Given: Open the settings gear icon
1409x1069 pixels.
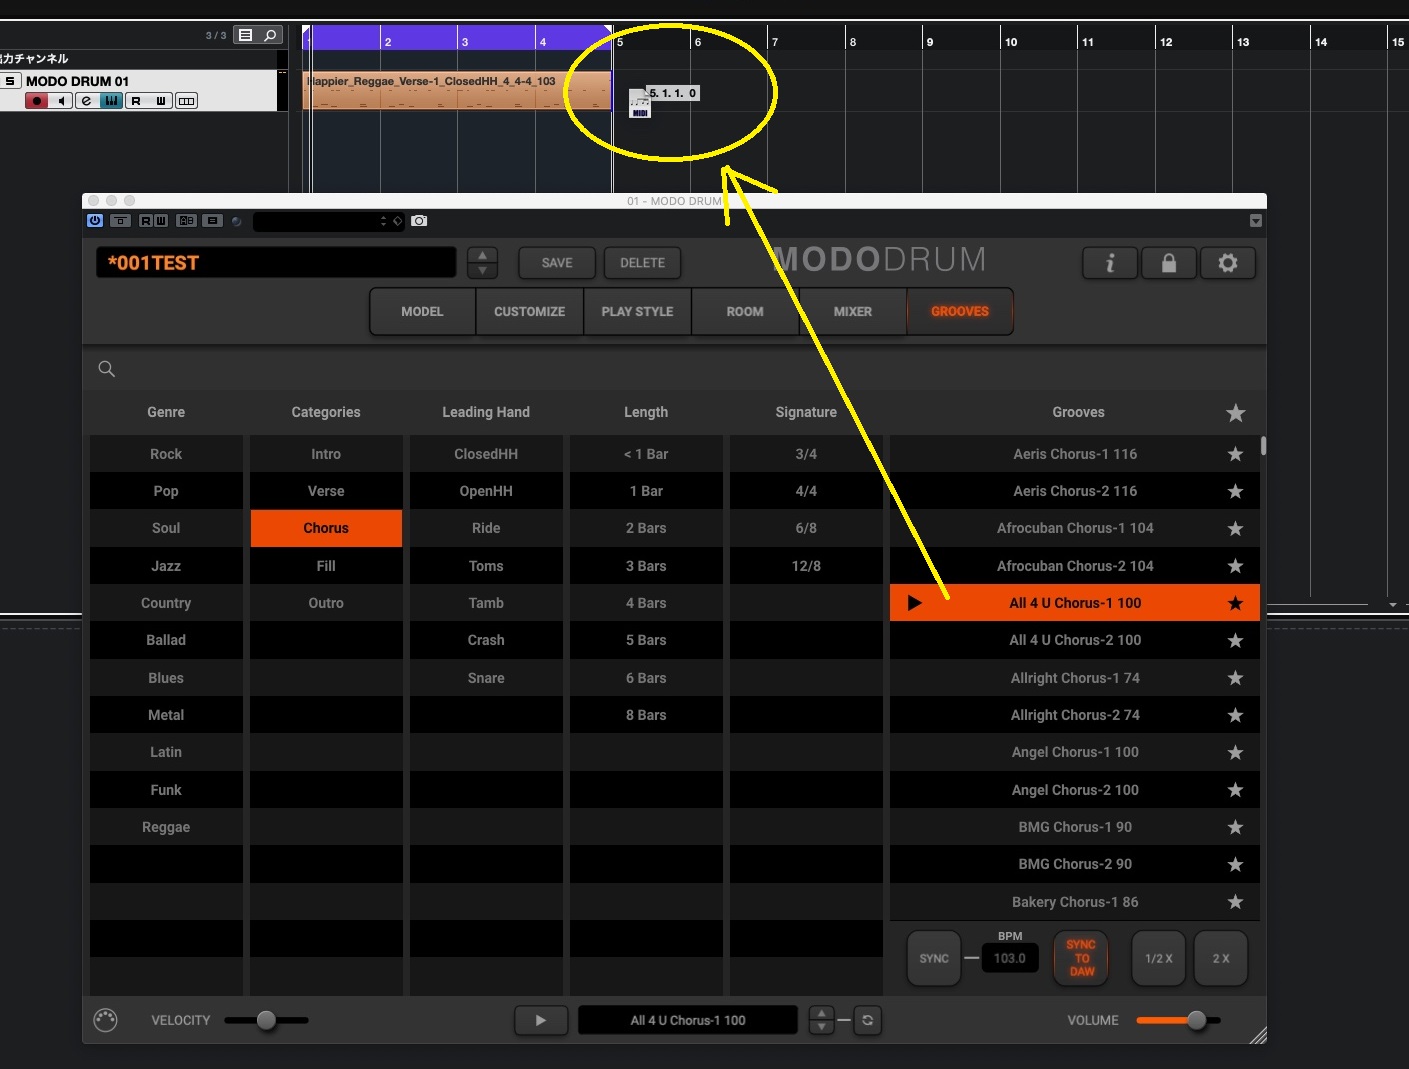Looking at the screenshot, I should click(x=1227, y=263).
